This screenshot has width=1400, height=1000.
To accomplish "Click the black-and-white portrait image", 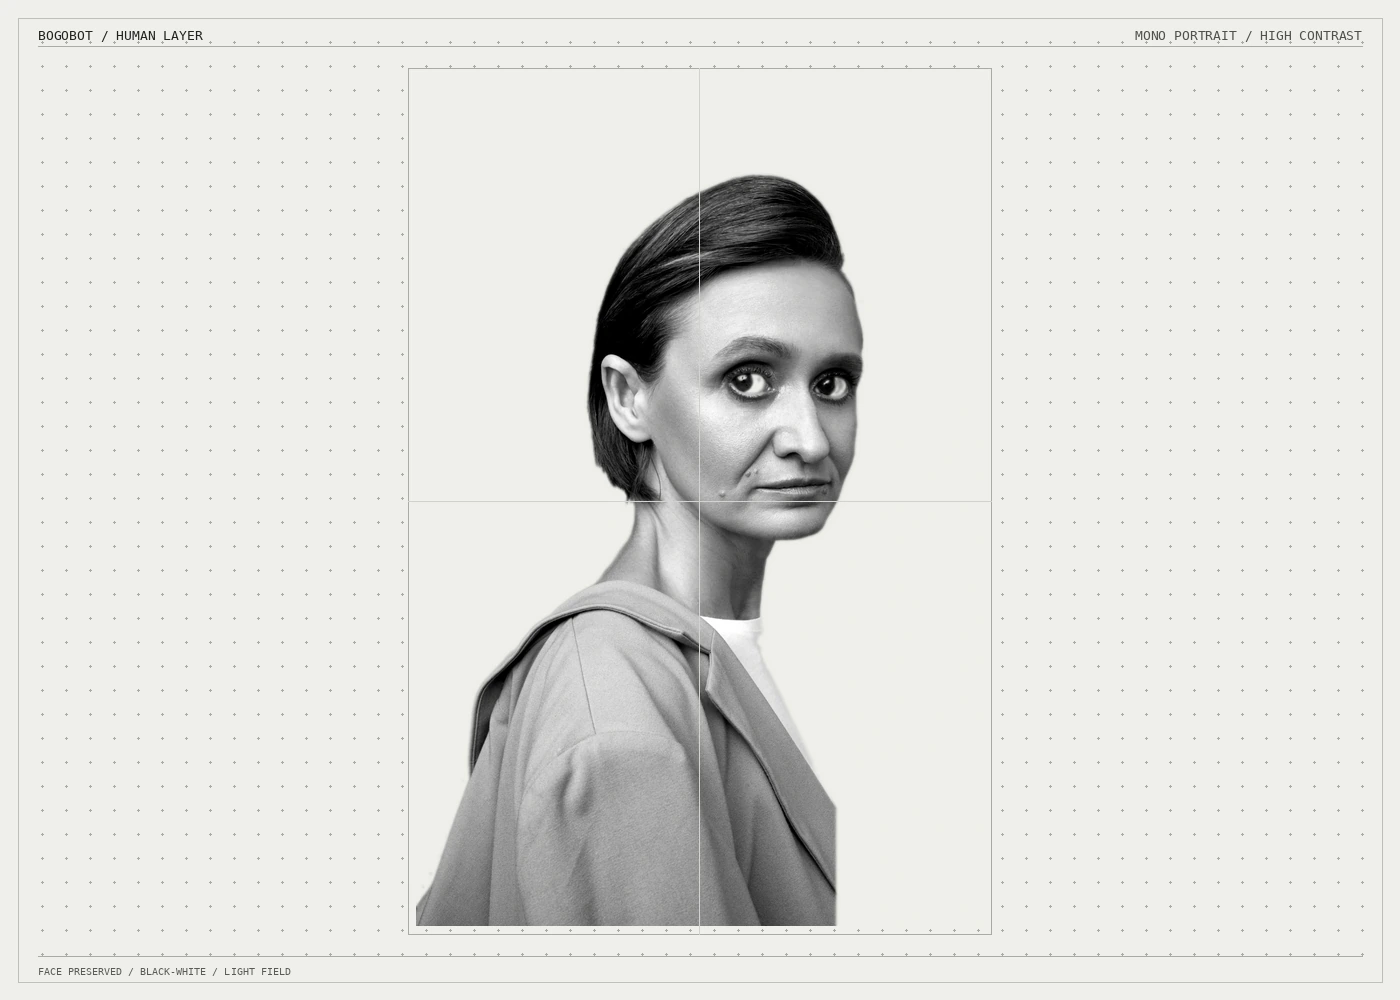I will pyautogui.click(x=700, y=501).
